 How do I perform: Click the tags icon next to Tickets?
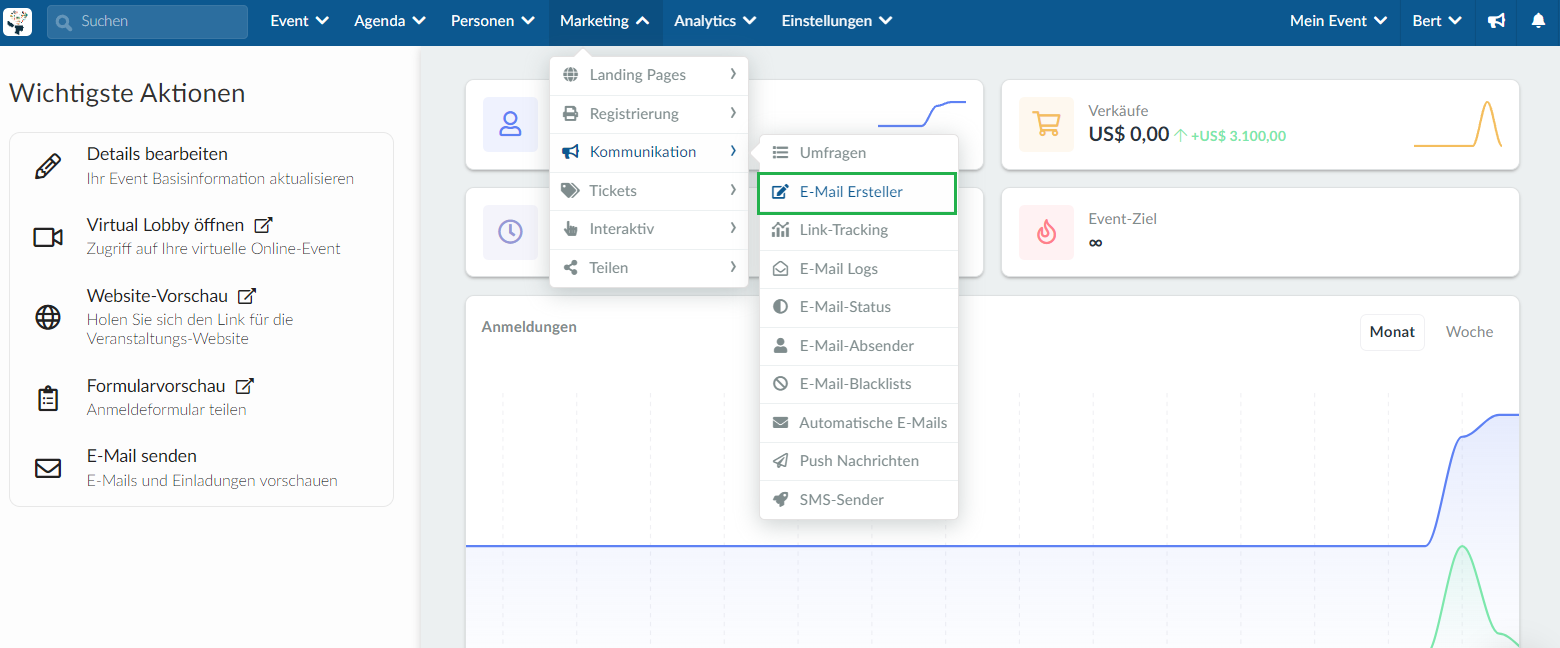coord(571,190)
